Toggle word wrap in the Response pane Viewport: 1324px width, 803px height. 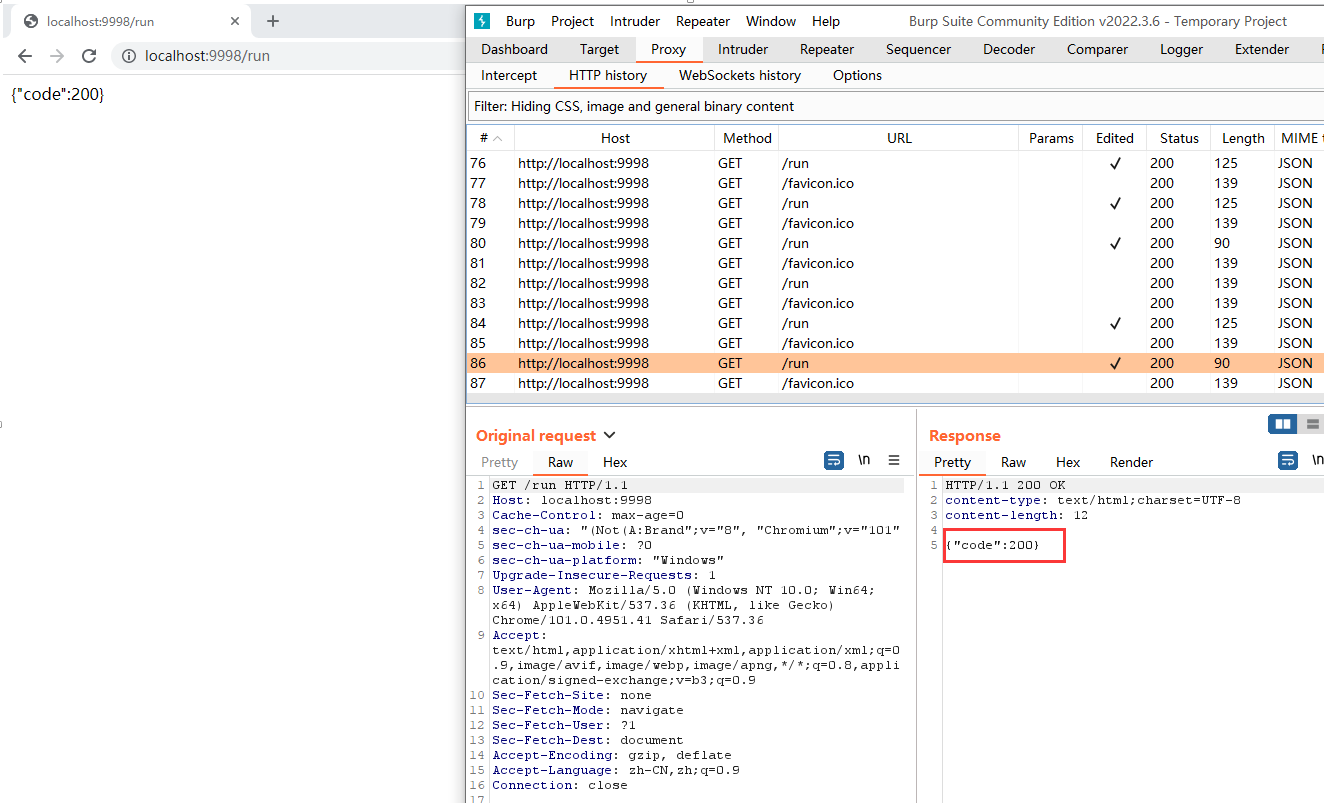(x=1288, y=461)
